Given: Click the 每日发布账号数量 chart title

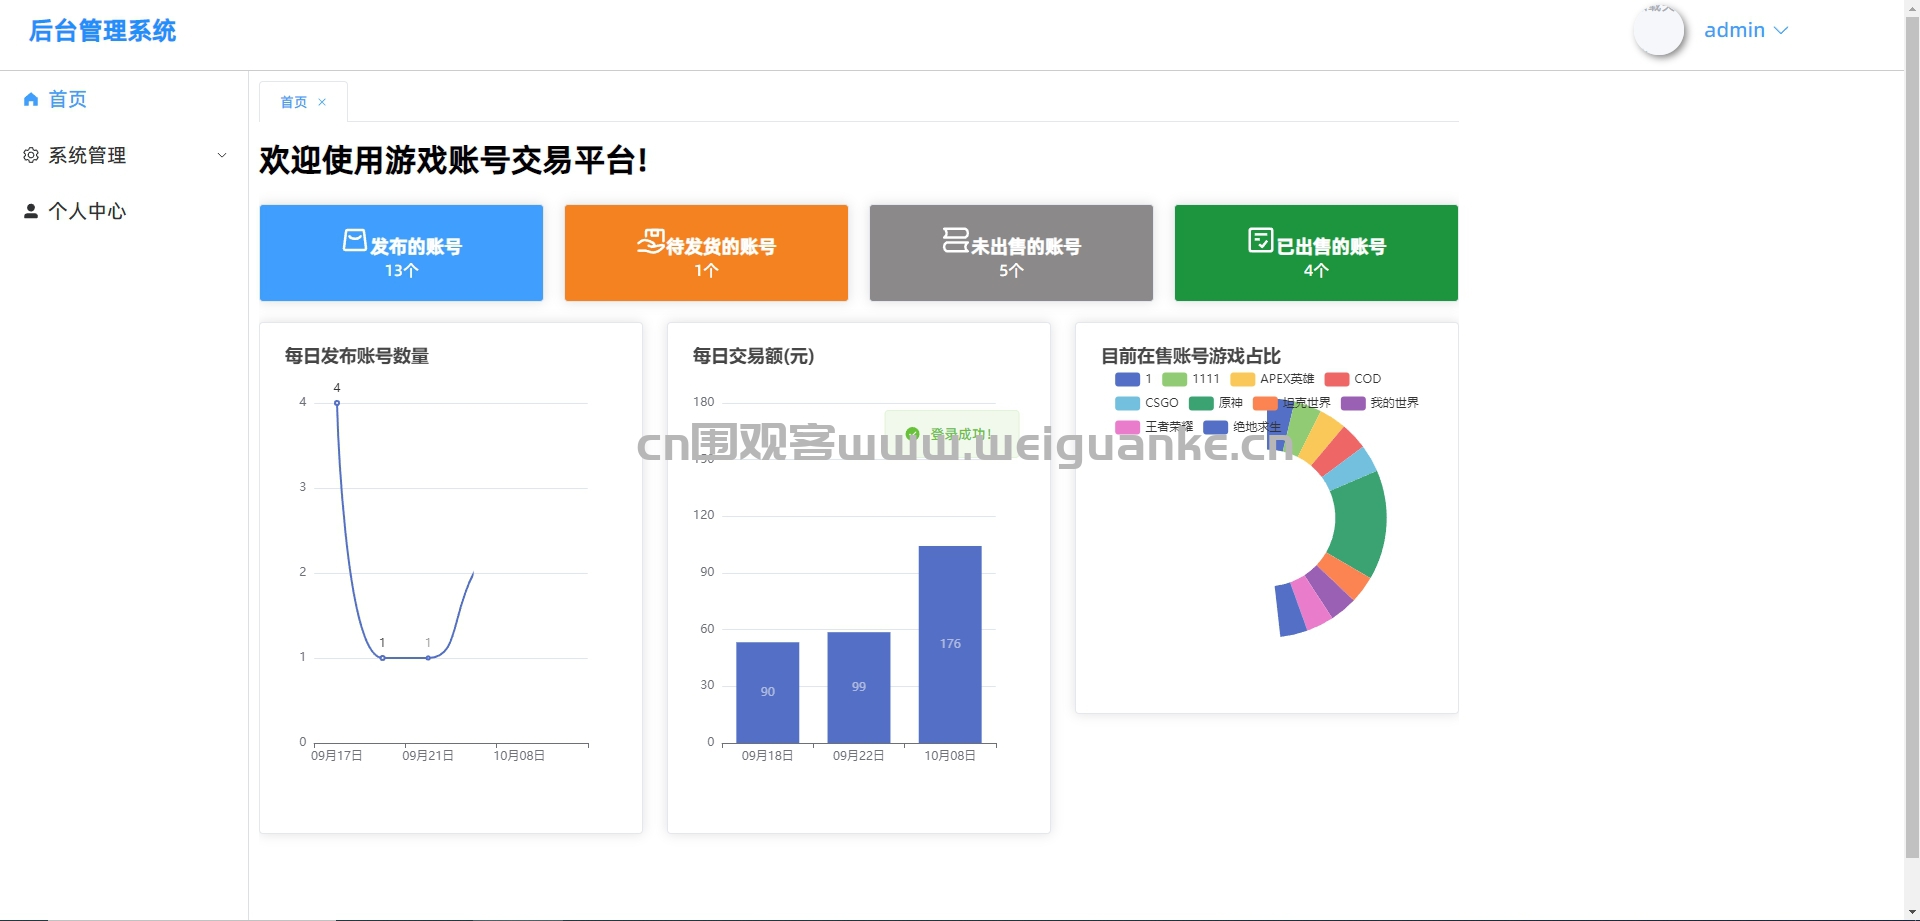Looking at the screenshot, I should pos(357,356).
